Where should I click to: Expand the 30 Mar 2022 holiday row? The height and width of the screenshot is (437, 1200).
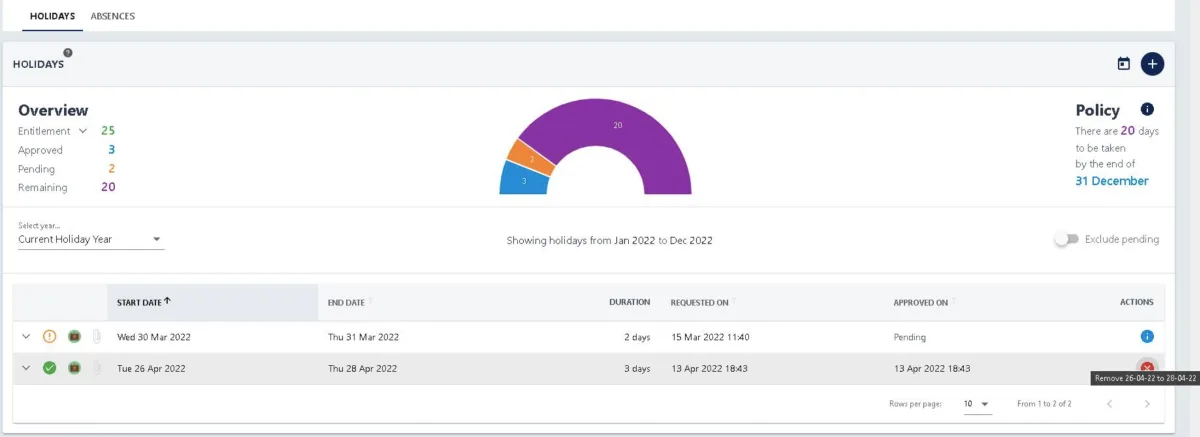pyautogui.click(x=26, y=337)
